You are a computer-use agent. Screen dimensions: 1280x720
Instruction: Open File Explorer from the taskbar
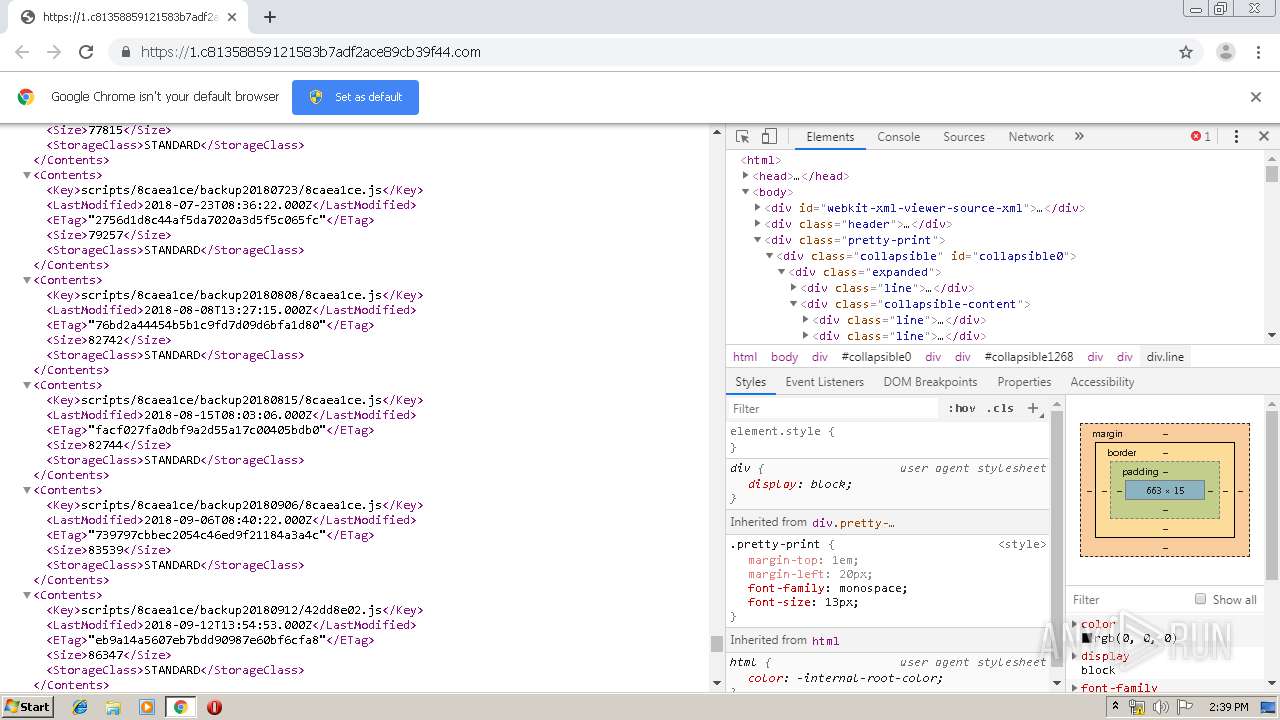coord(113,707)
